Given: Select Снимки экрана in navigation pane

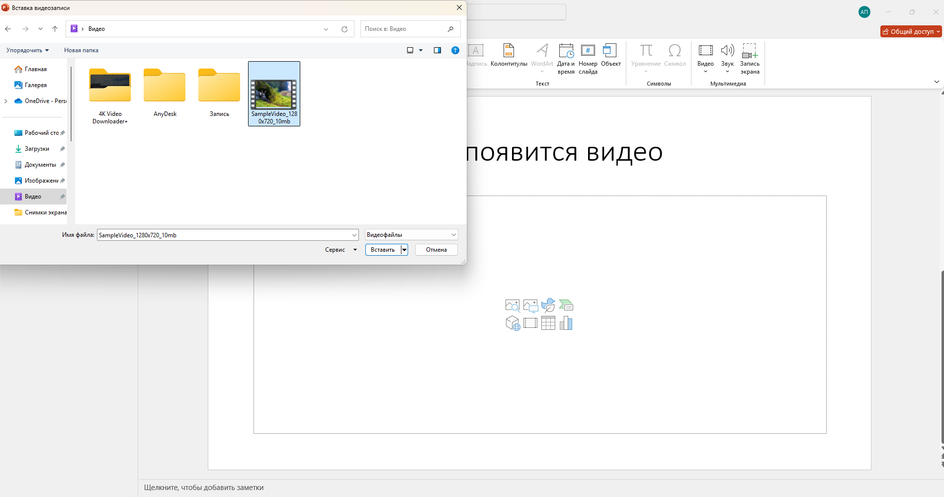Looking at the screenshot, I should (40, 212).
